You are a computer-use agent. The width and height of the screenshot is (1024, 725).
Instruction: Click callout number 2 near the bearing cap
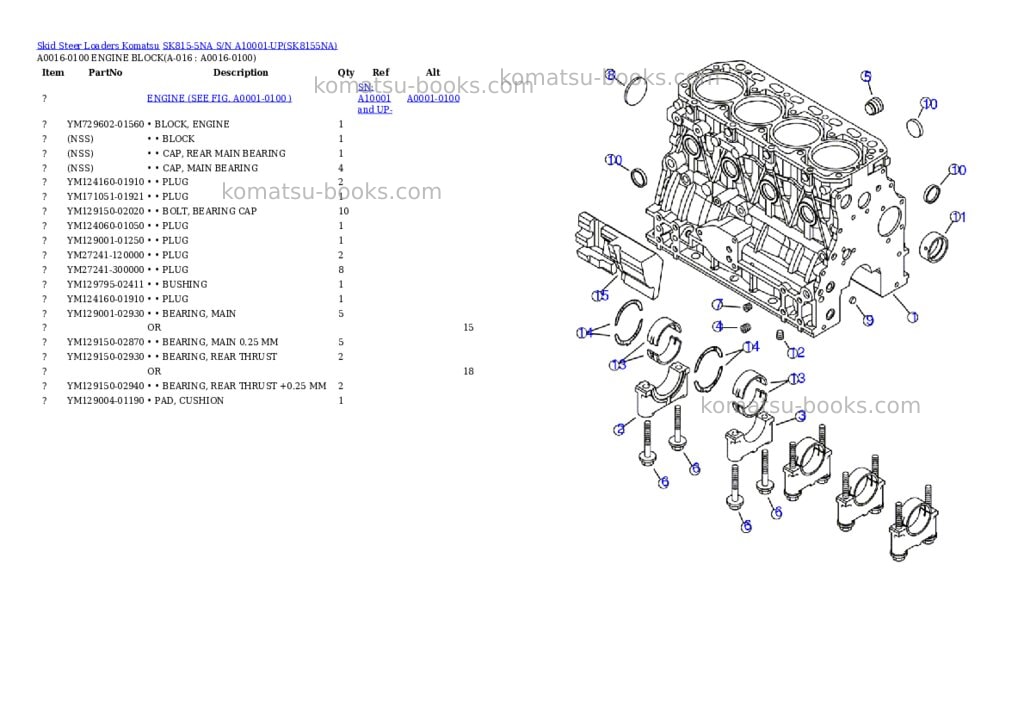619,429
